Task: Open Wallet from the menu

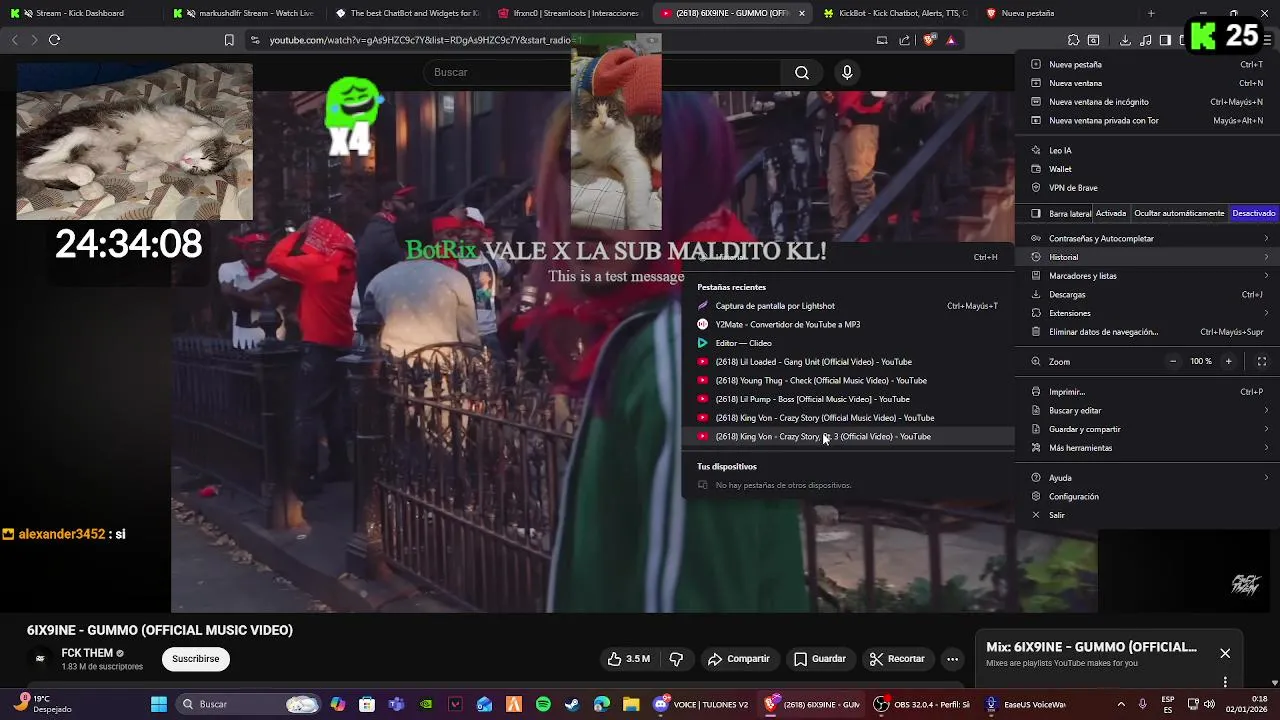Action: (x=1148, y=169)
